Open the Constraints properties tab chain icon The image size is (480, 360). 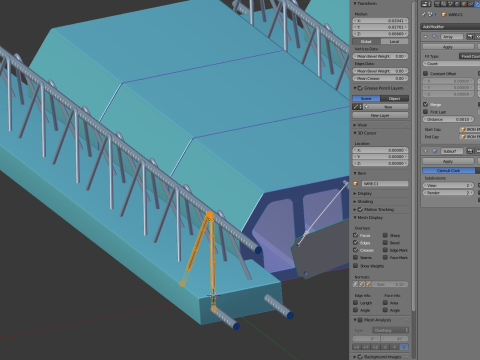[x=470, y=4]
